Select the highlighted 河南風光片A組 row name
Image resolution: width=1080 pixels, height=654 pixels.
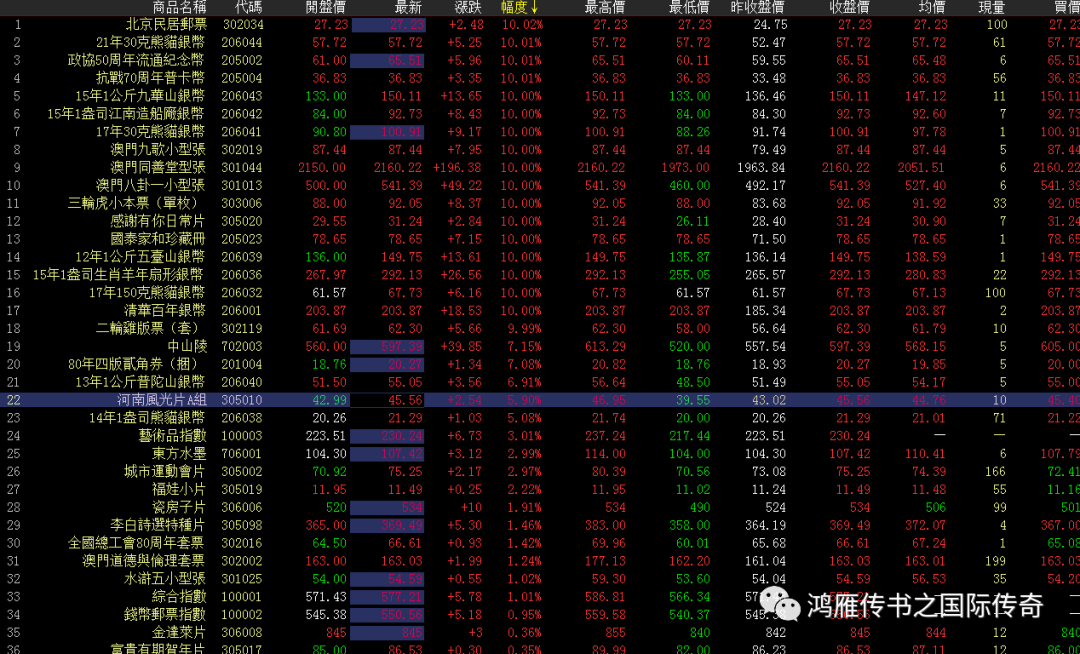click(161, 400)
